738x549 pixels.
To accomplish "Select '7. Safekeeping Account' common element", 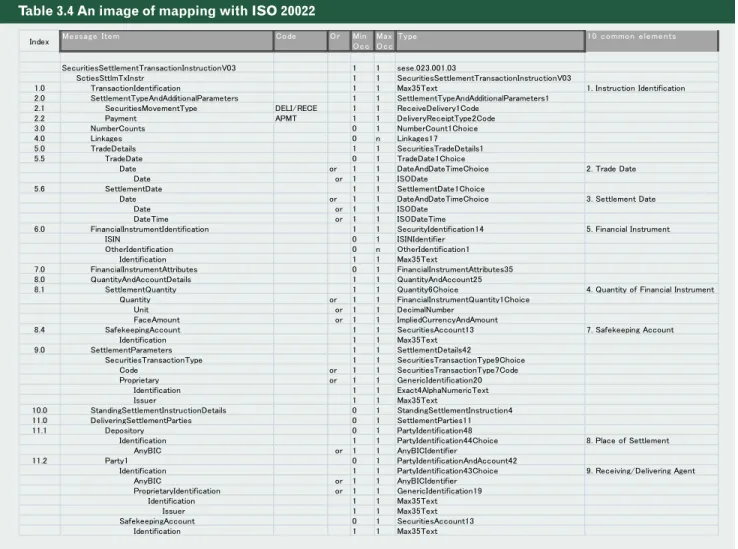I will click(x=630, y=330).
